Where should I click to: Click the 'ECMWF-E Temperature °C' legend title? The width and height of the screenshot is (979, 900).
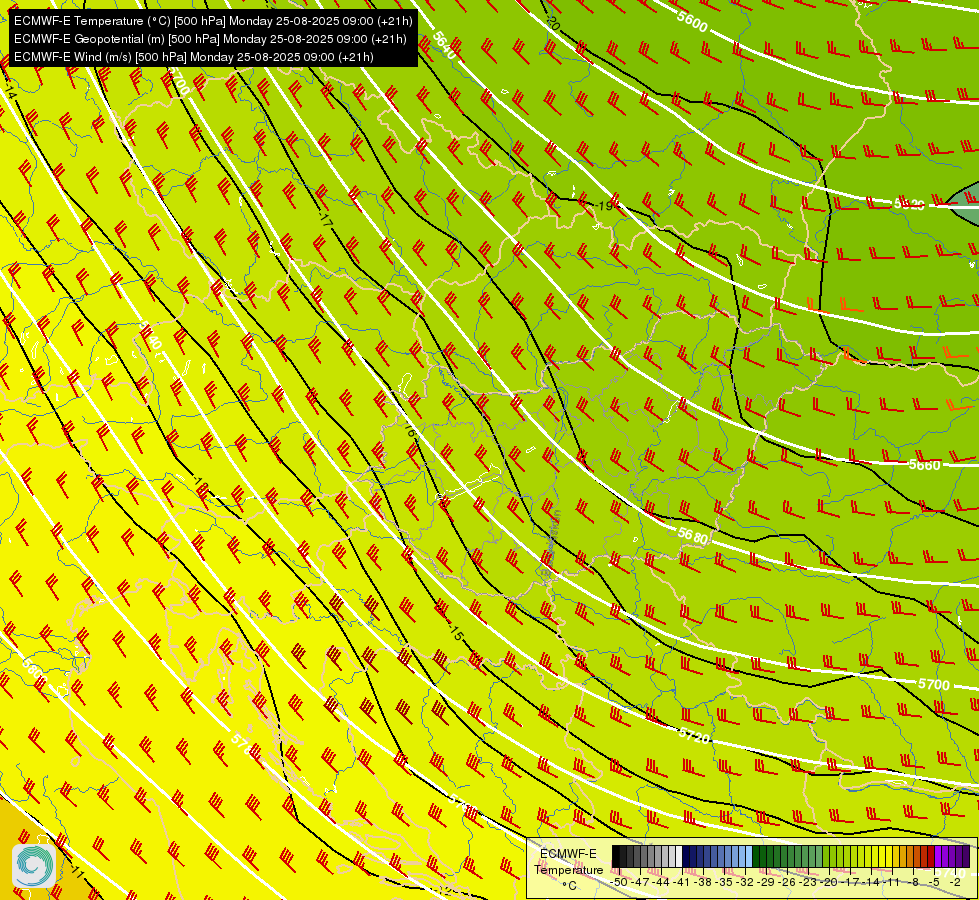click(x=568, y=869)
